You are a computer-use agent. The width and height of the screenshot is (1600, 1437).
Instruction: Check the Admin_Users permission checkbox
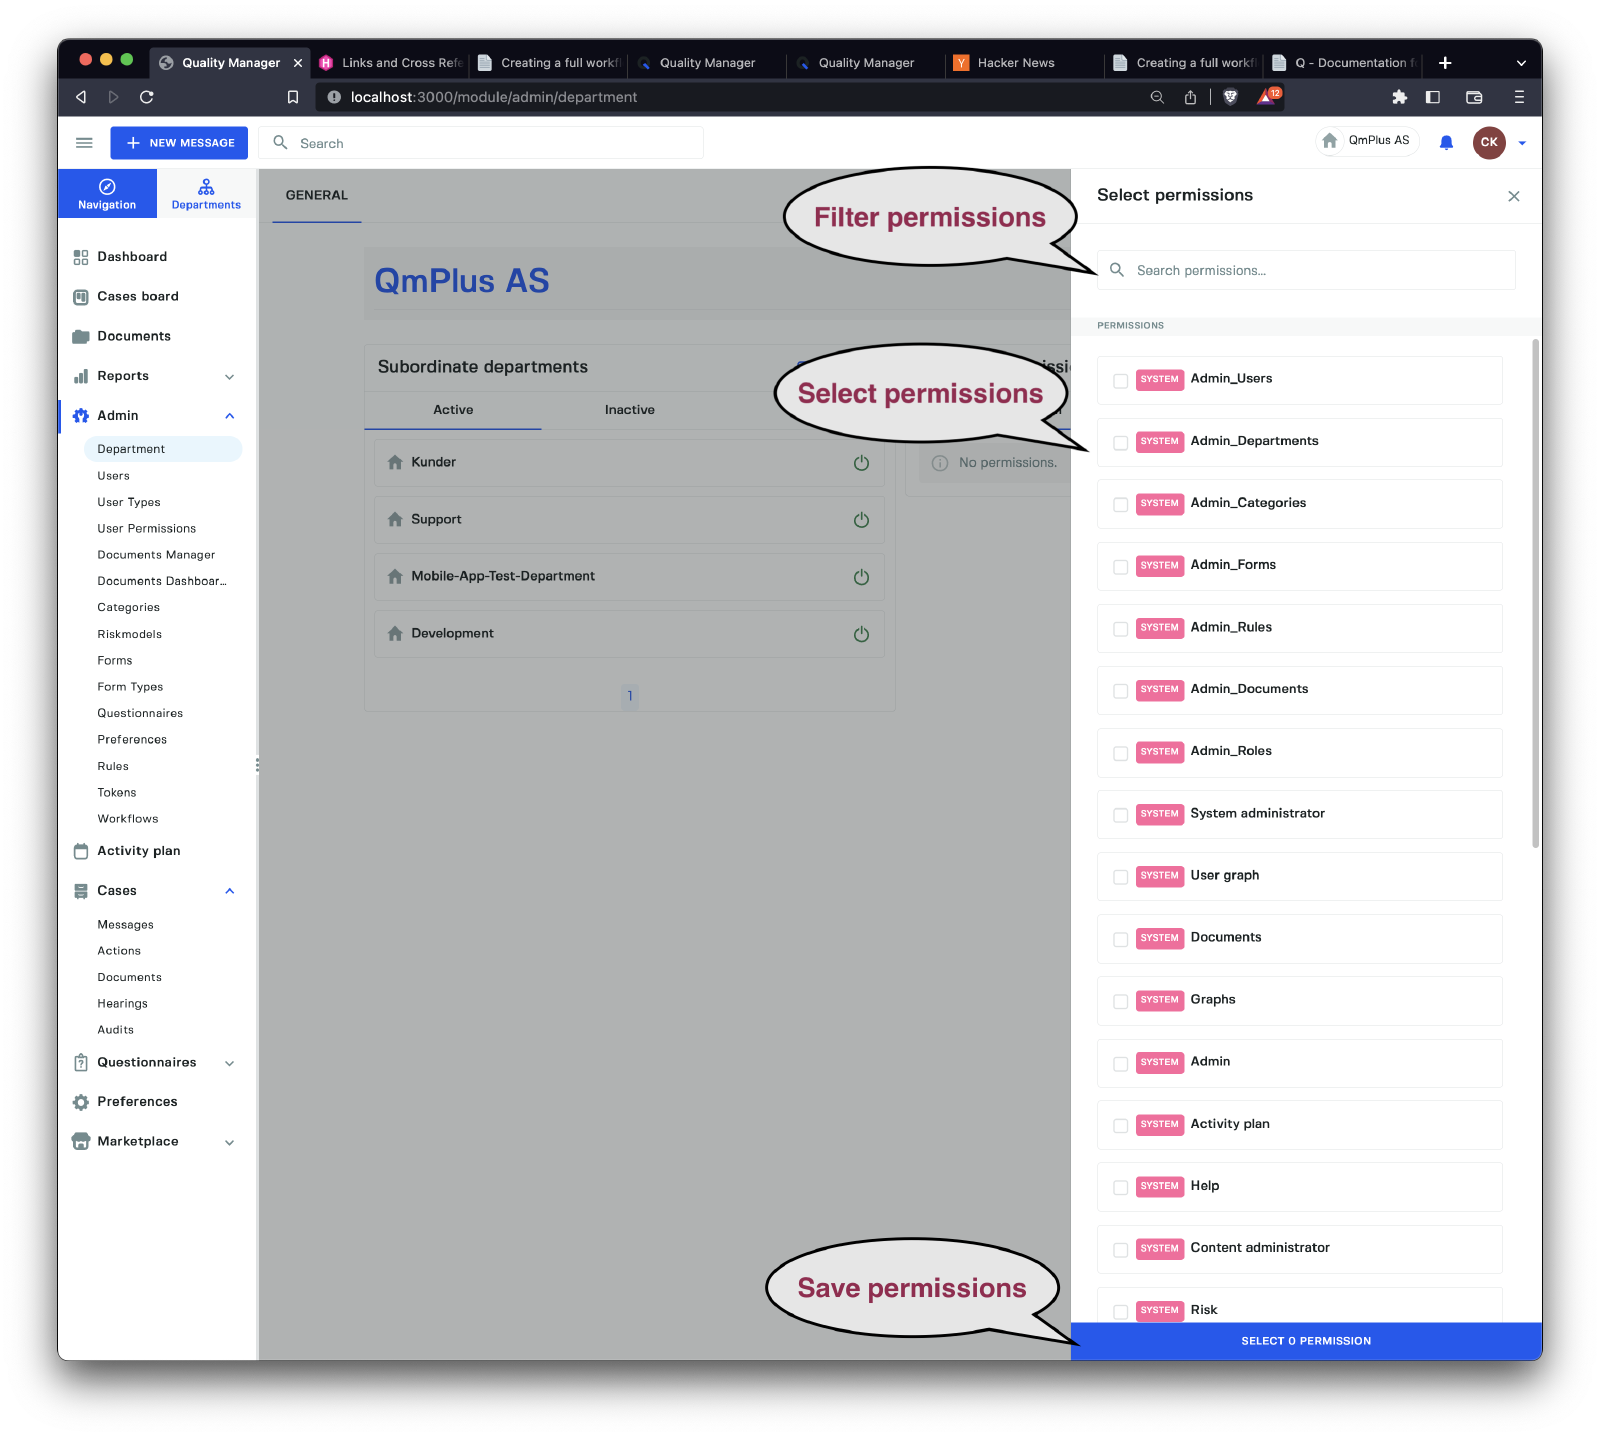(x=1121, y=381)
